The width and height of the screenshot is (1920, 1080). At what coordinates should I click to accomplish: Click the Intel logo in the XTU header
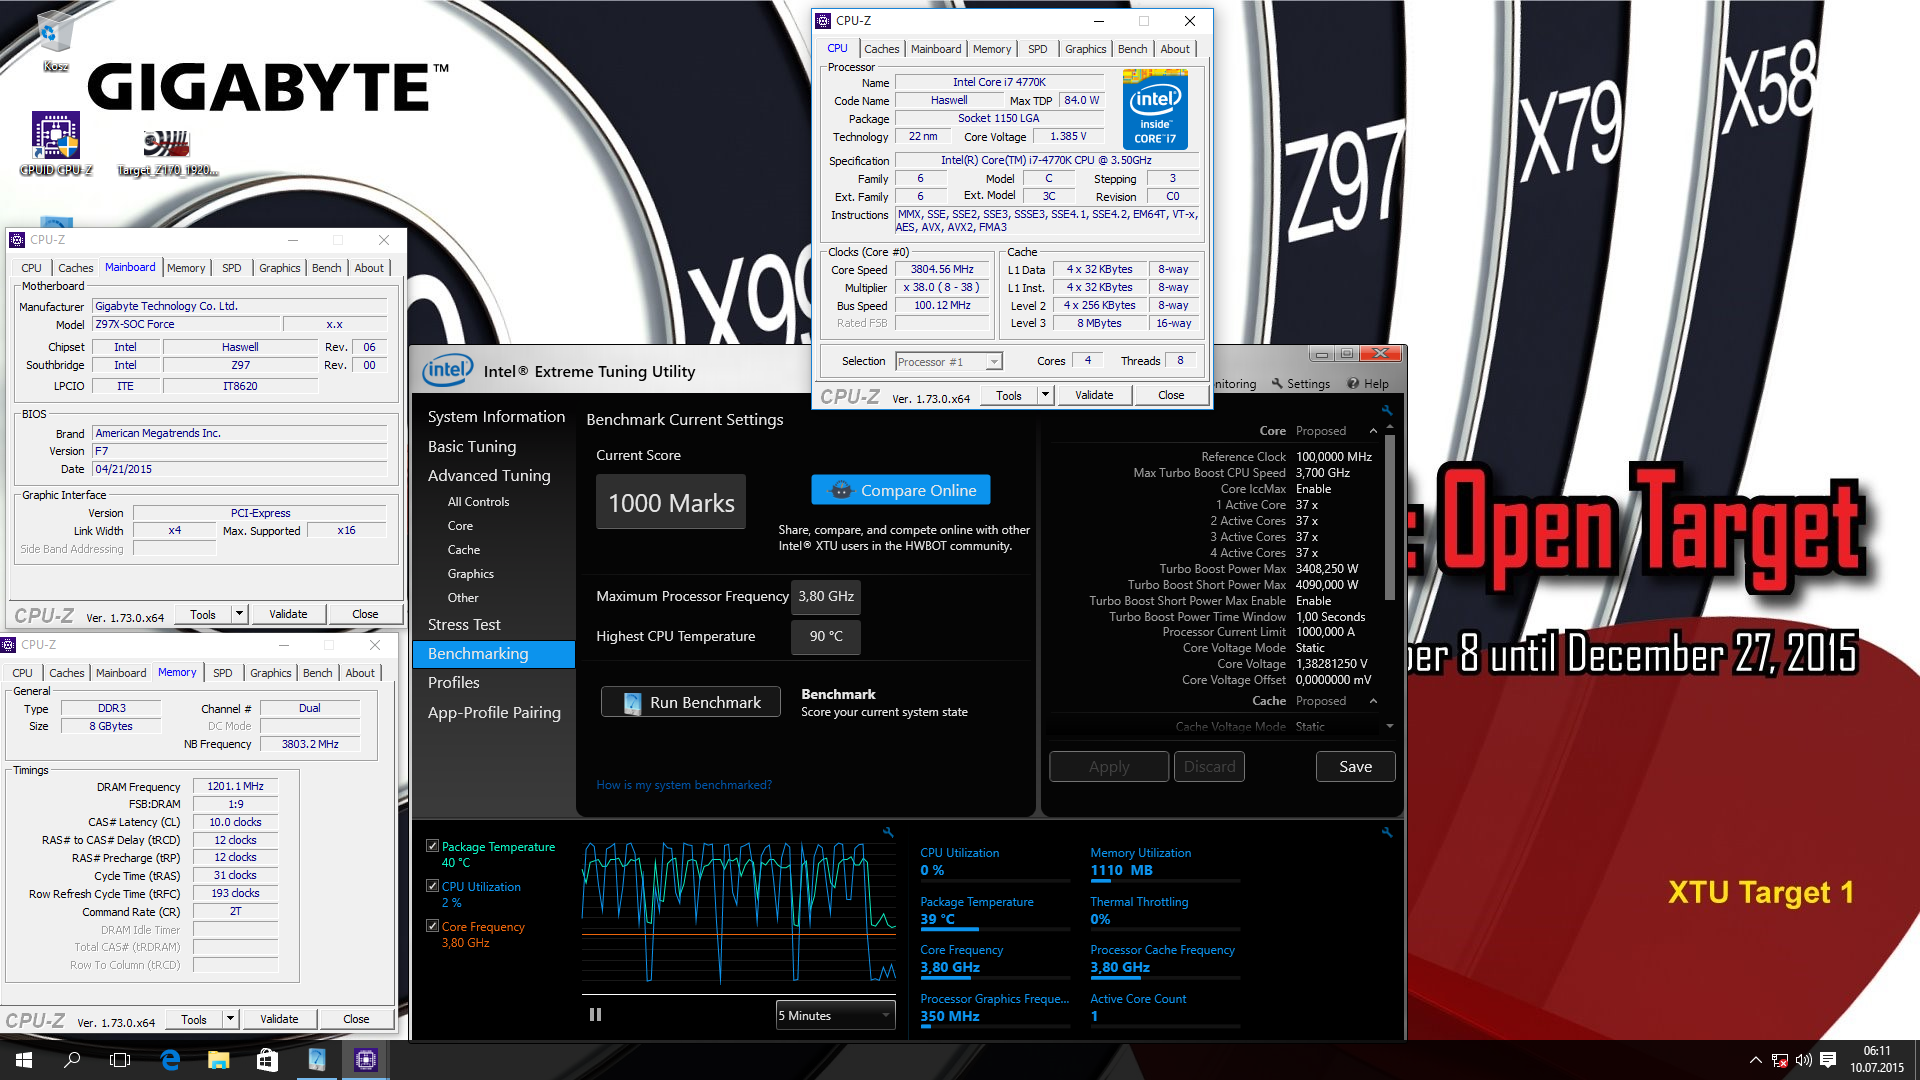tap(447, 371)
